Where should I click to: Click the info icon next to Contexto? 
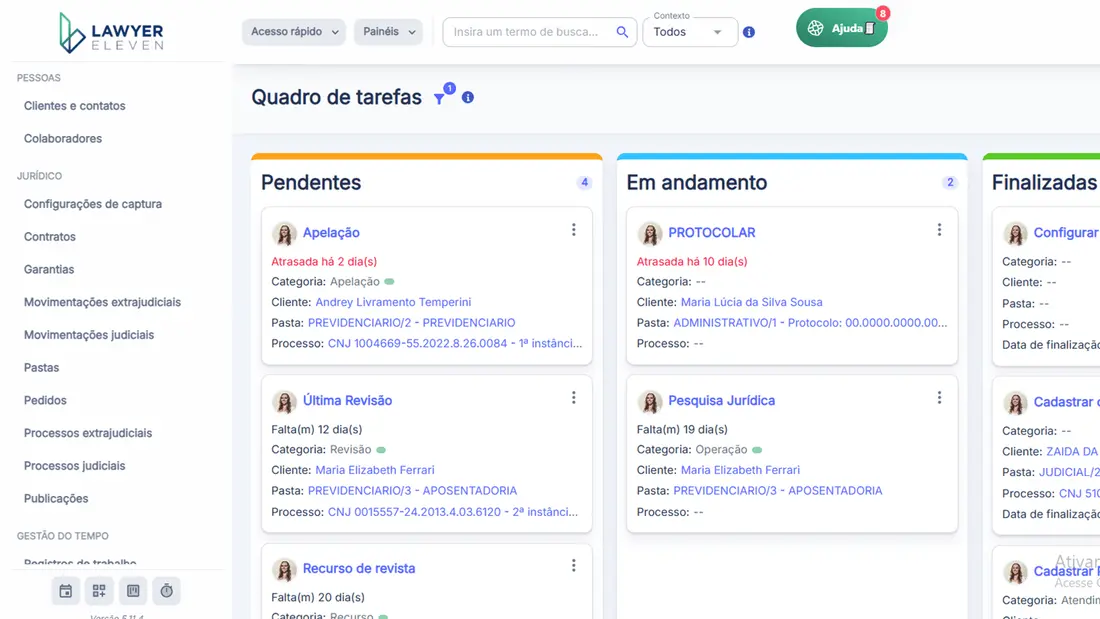click(749, 32)
